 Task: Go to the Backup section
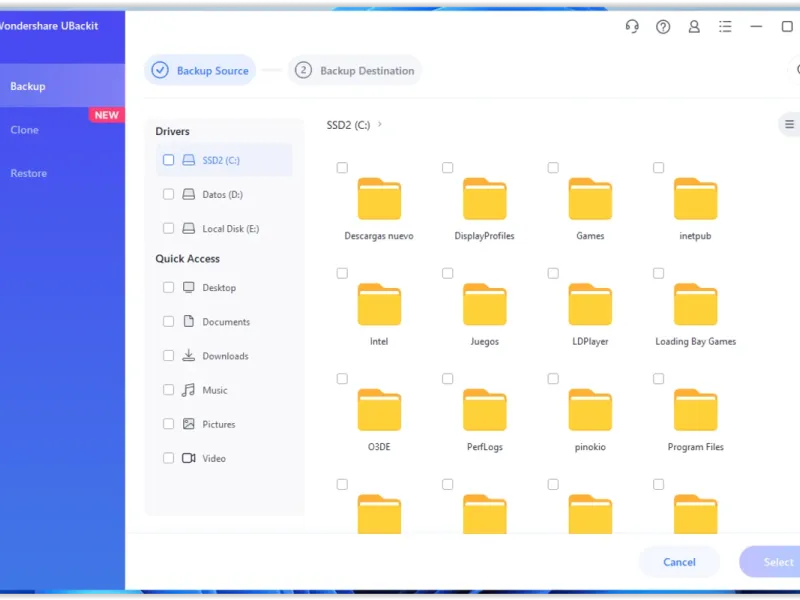click(x=62, y=86)
